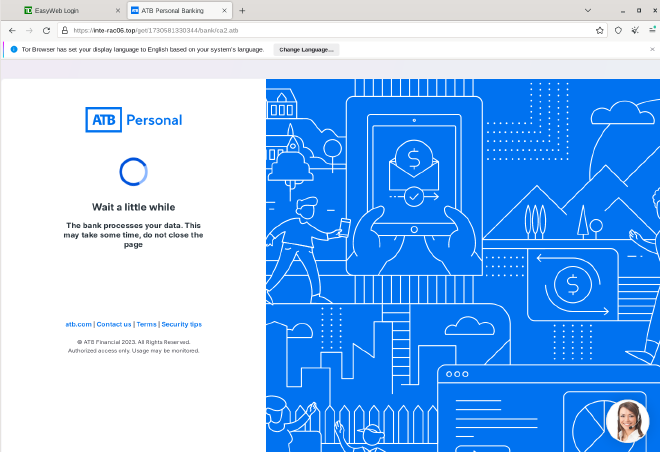
Task: Bookmark this page with the star icon
Action: point(599,30)
